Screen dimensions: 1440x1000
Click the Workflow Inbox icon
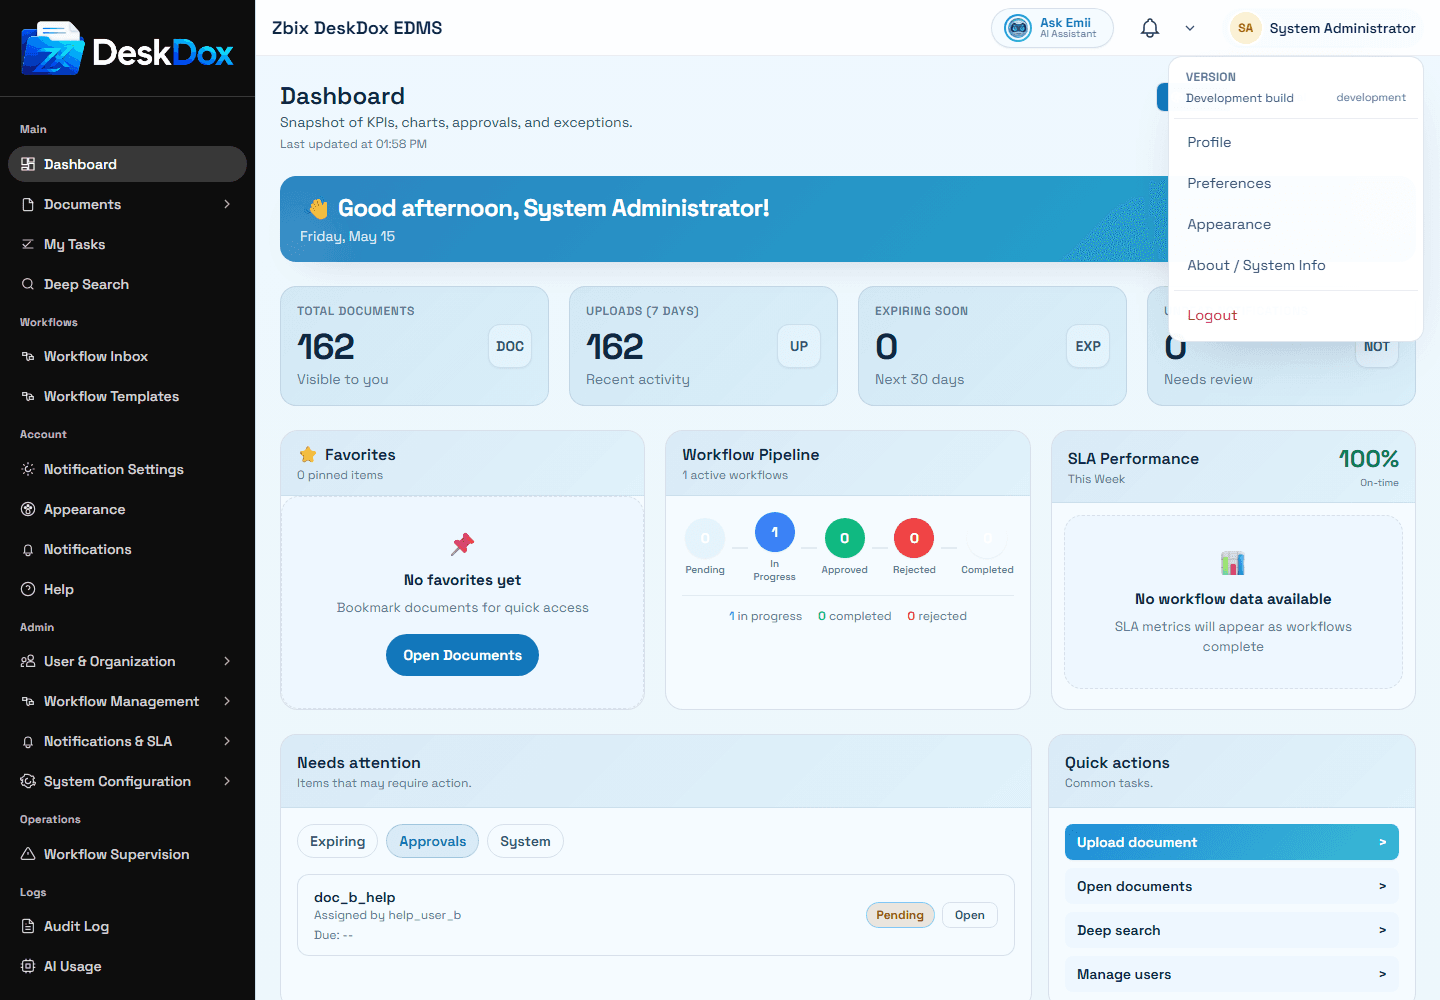coord(28,356)
